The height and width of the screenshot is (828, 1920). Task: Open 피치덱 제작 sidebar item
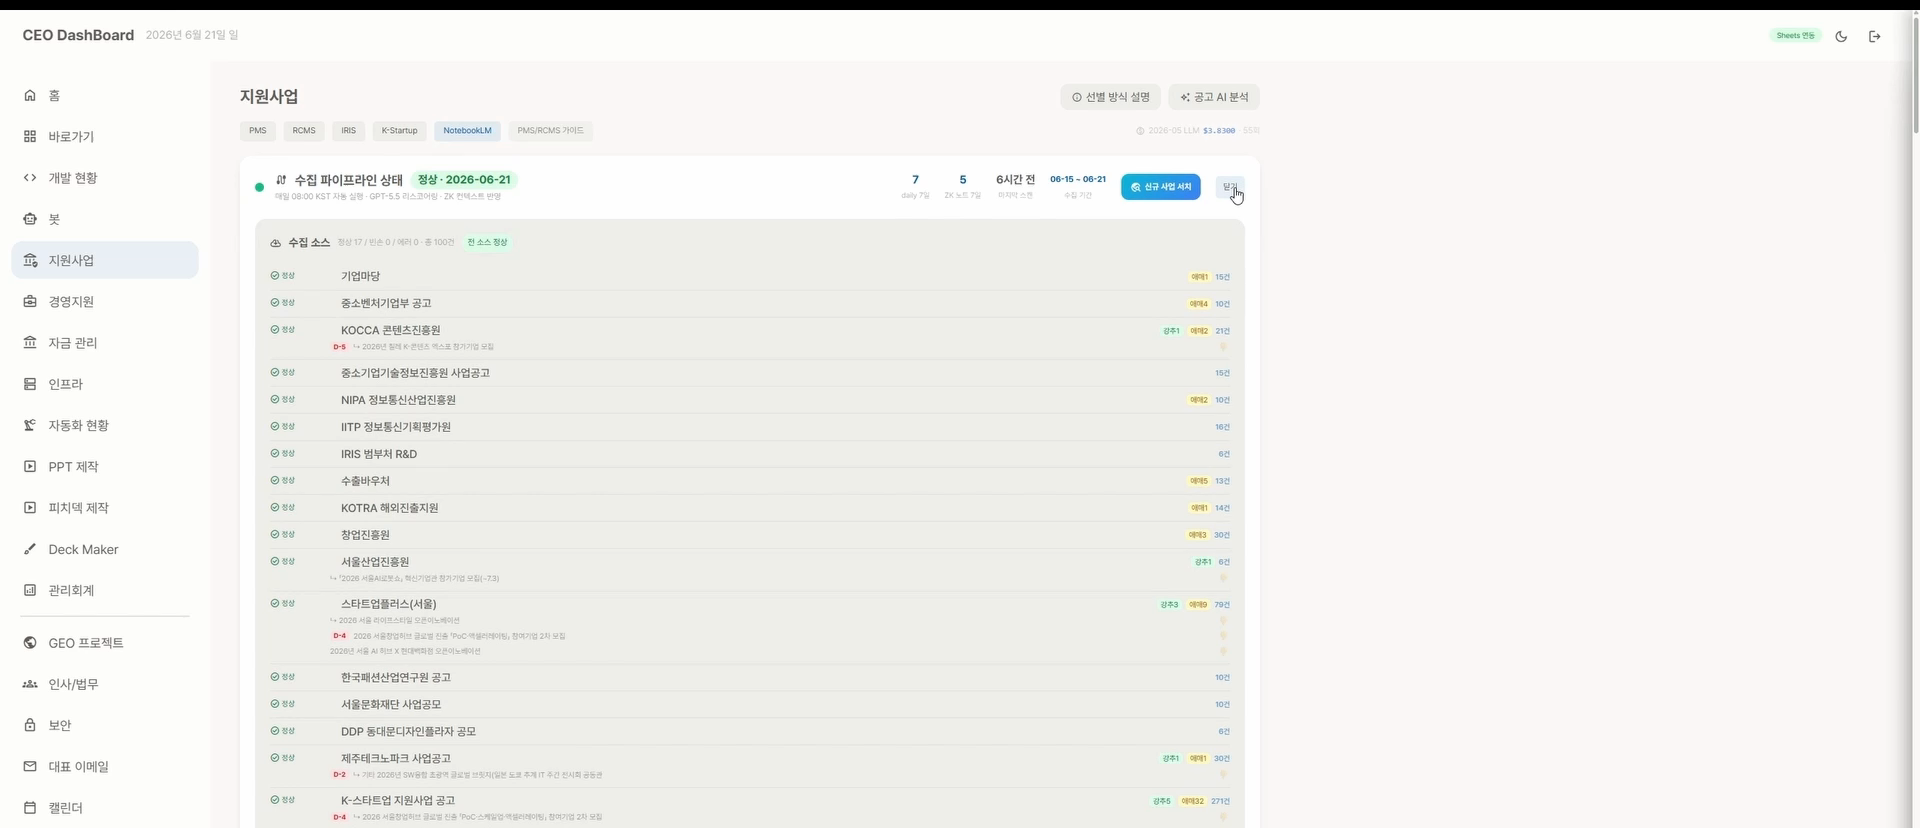(x=105, y=508)
